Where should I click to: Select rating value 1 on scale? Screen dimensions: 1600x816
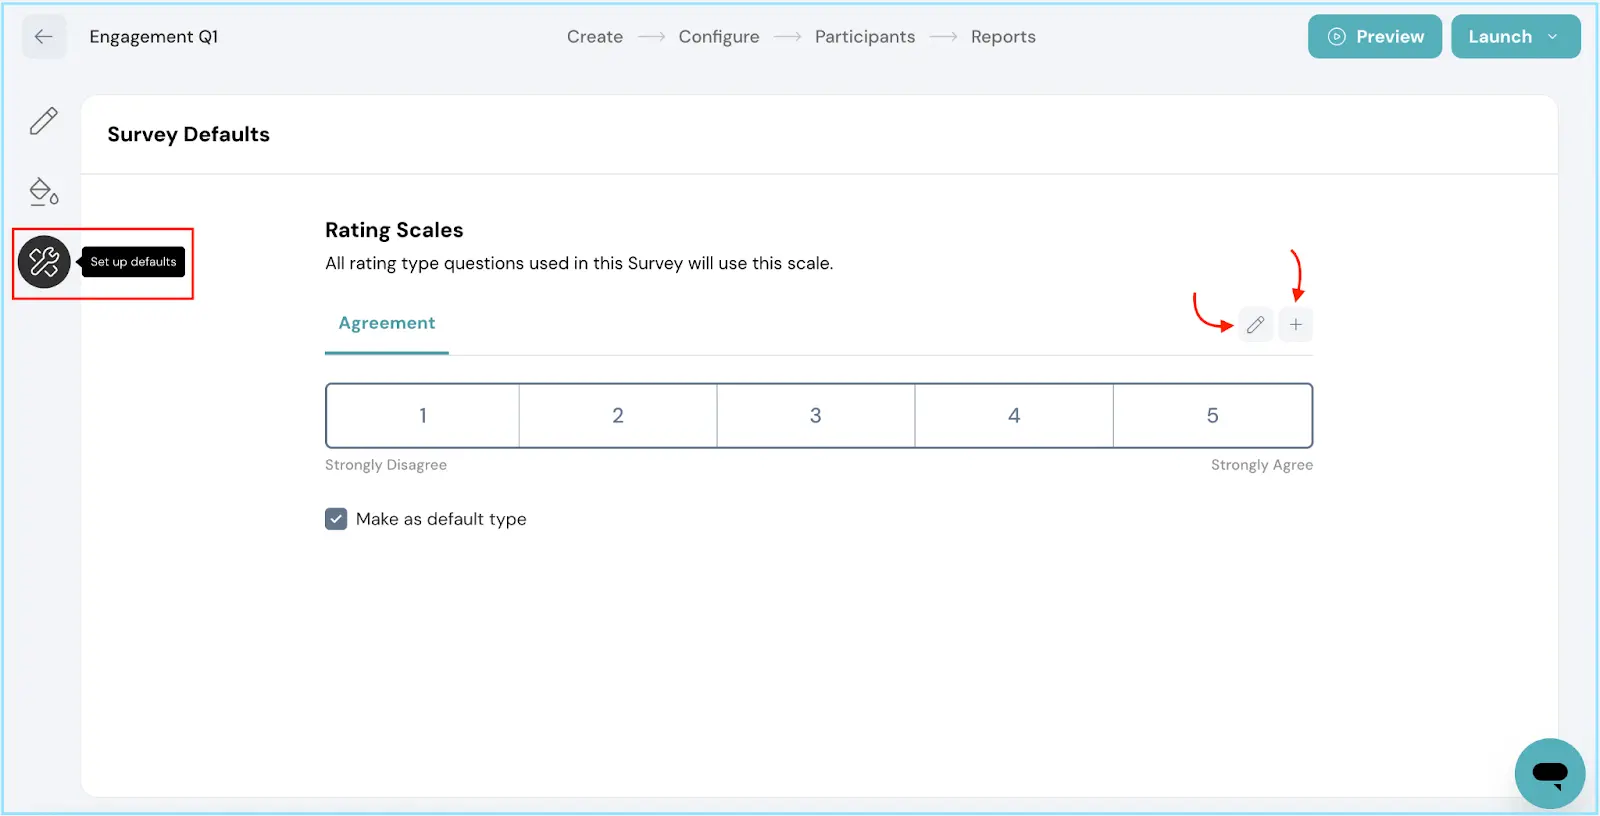pyautogui.click(x=422, y=416)
